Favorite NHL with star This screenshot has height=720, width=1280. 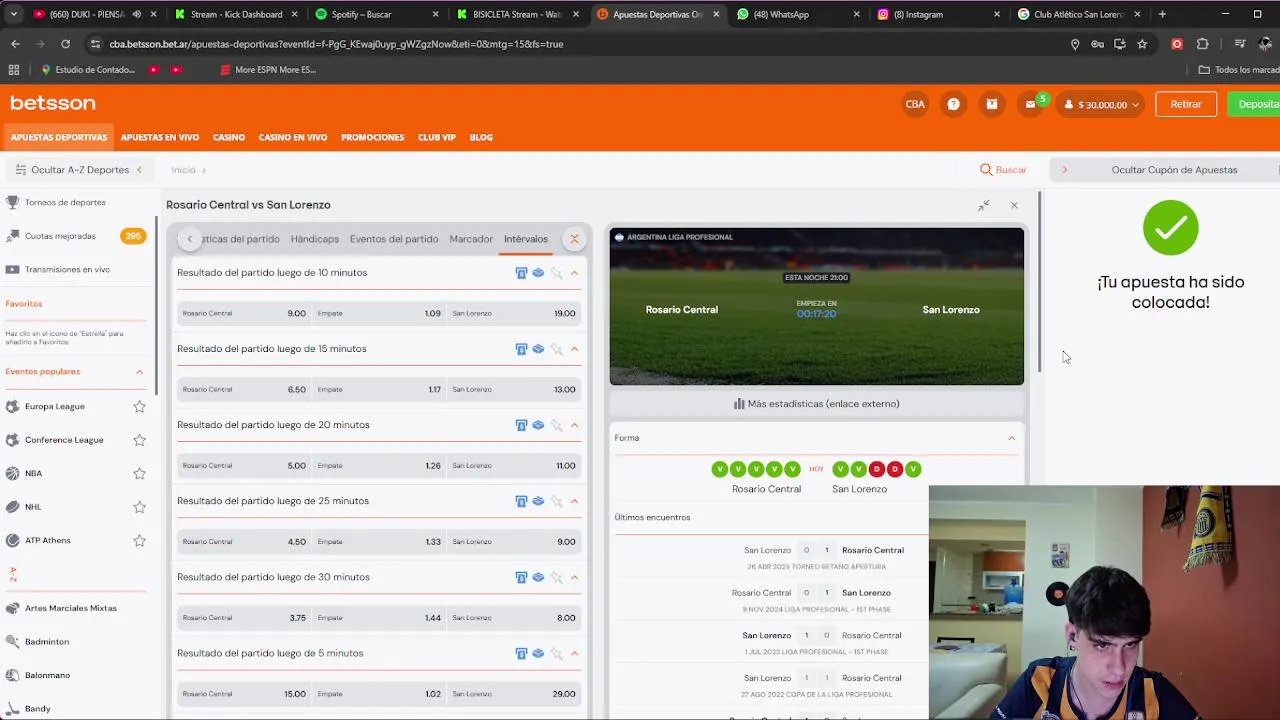pyautogui.click(x=139, y=507)
